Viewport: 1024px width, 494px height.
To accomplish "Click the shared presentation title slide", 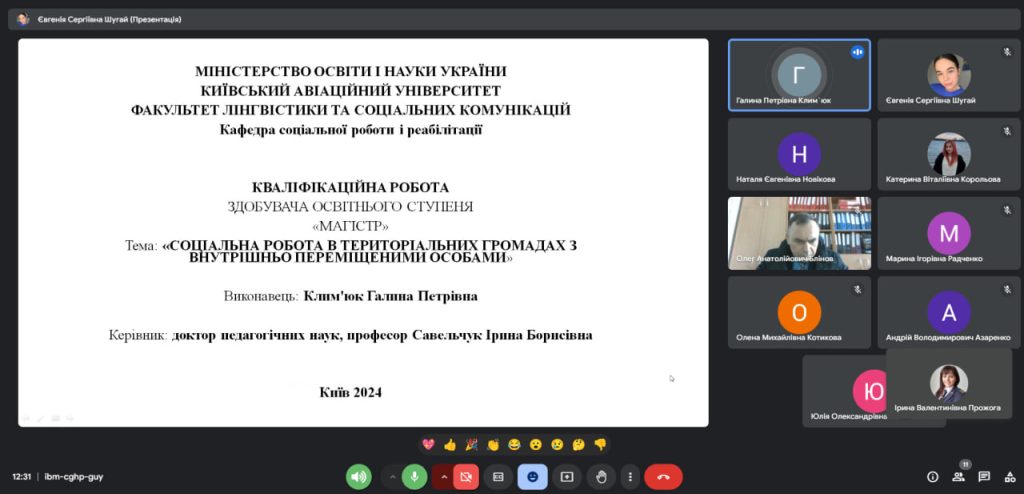I will [x=363, y=232].
